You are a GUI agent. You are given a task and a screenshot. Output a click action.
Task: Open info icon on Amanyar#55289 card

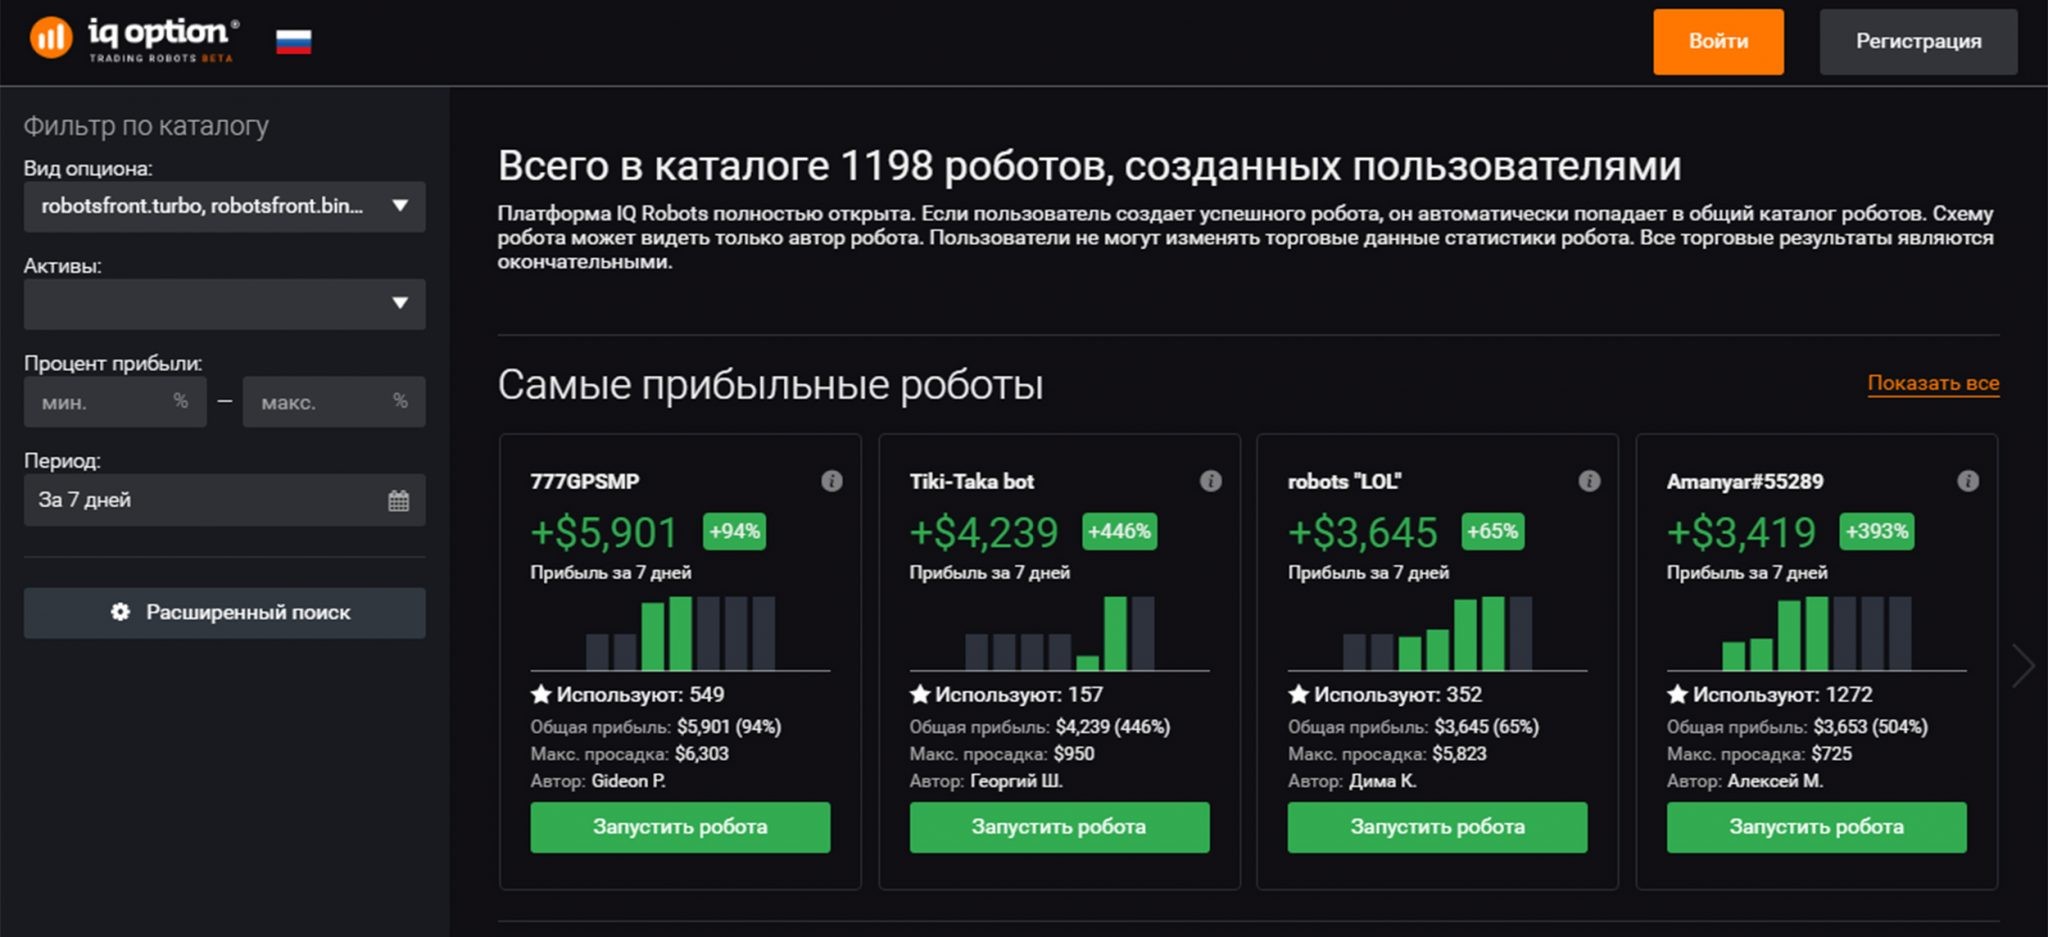[1967, 481]
